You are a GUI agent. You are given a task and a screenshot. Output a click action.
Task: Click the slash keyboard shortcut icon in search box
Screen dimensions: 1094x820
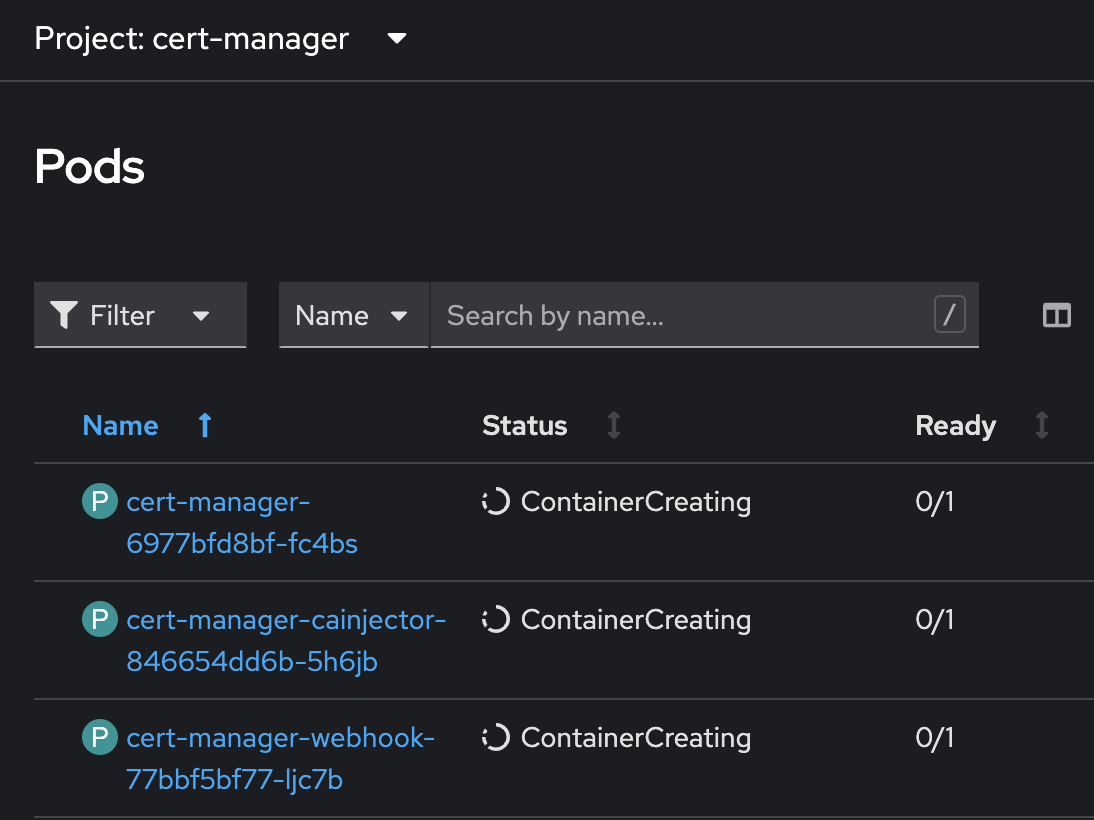coord(949,314)
